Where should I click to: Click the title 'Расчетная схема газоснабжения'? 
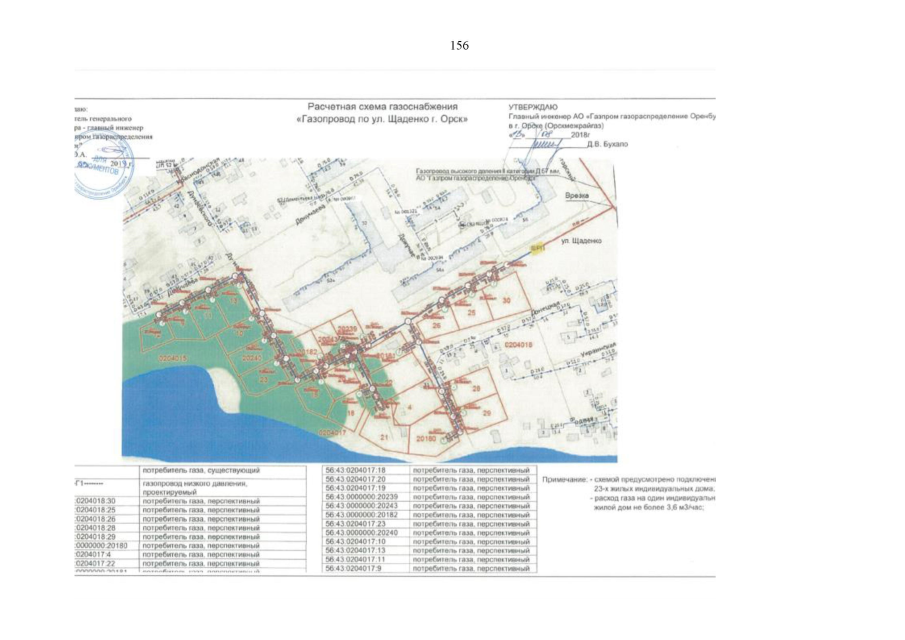coord(383,105)
